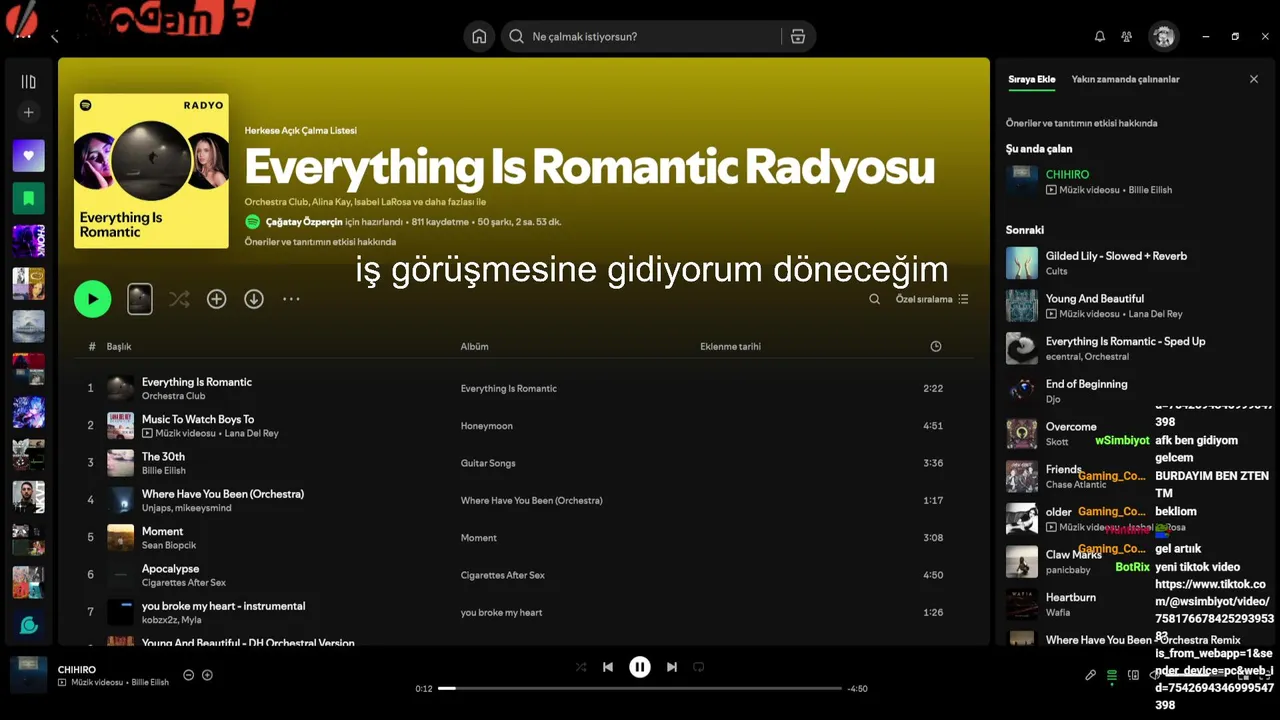Select Where Have You Been (Orchestra) track title
The width and height of the screenshot is (1280, 720).
222,494
